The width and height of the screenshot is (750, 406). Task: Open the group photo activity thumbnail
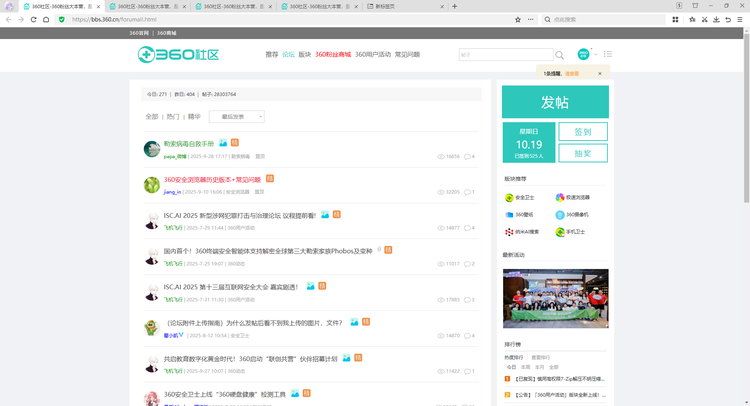click(555, 298)
